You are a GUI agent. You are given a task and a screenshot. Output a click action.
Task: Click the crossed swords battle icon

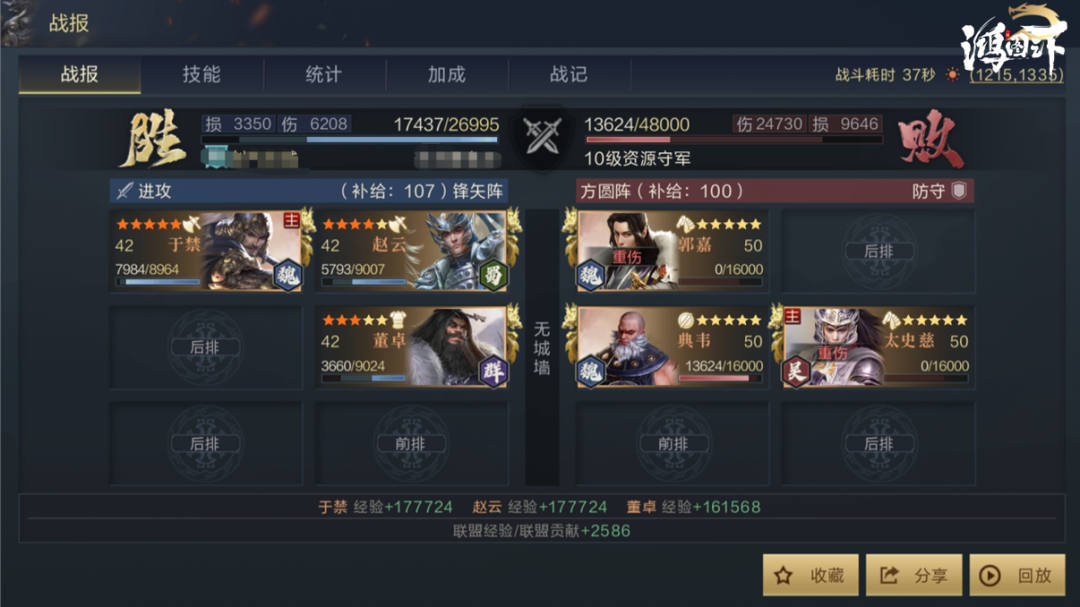542,136
